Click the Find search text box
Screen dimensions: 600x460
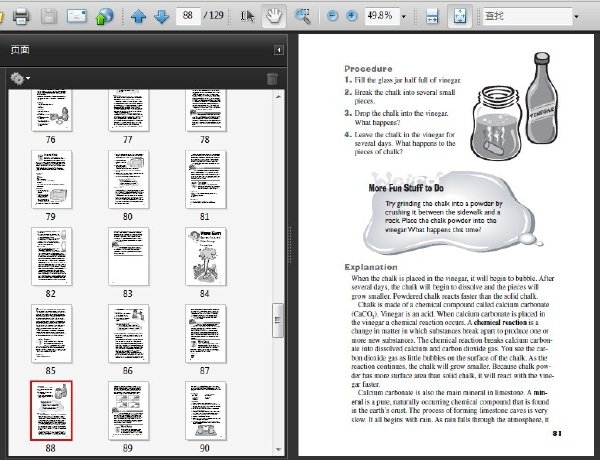(527, 16)
